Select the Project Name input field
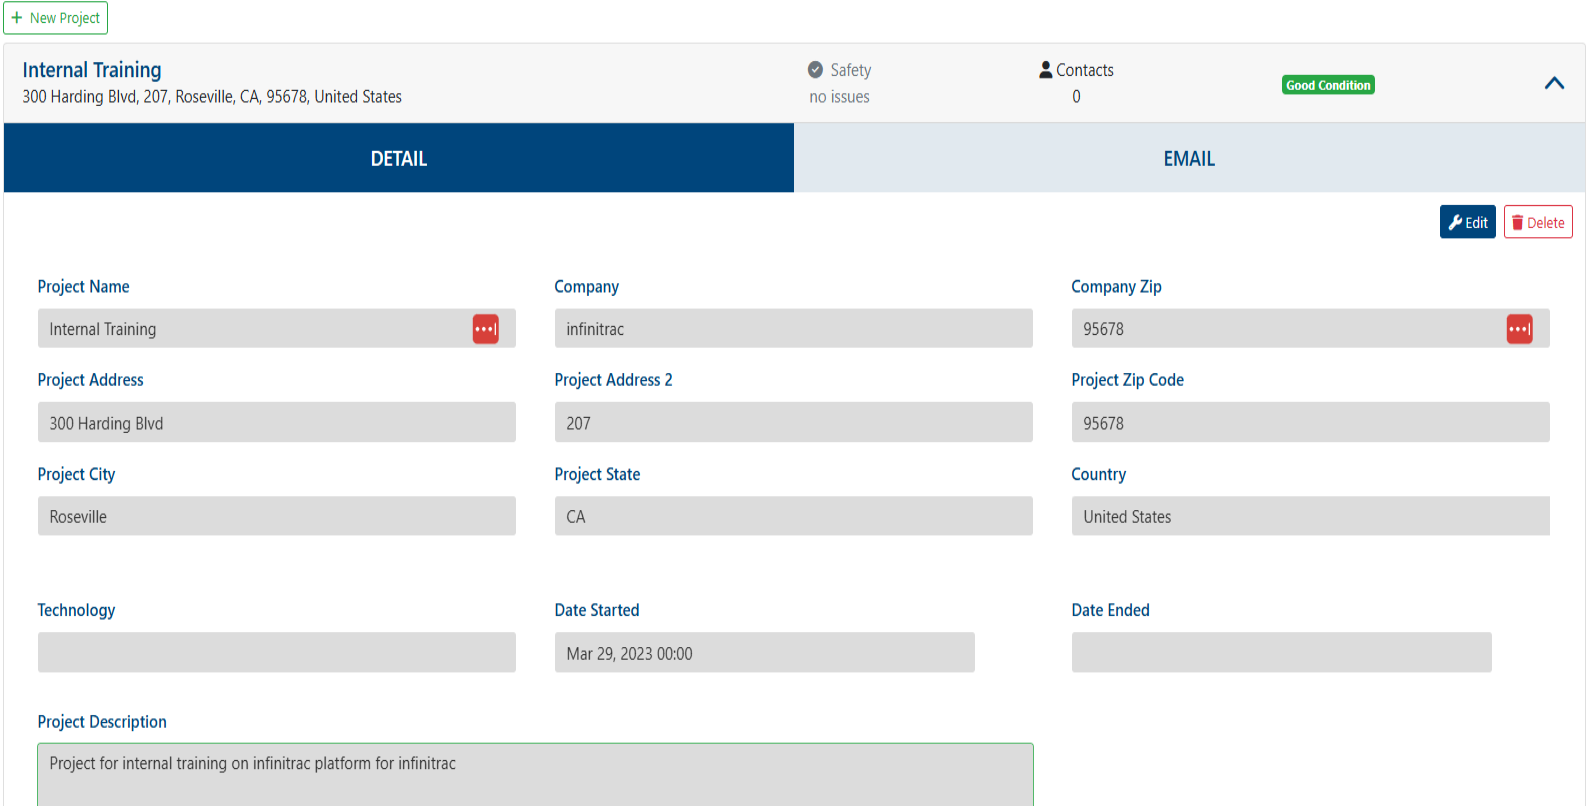The height and width of the screenshot is (806, 1586). [277, 328]
